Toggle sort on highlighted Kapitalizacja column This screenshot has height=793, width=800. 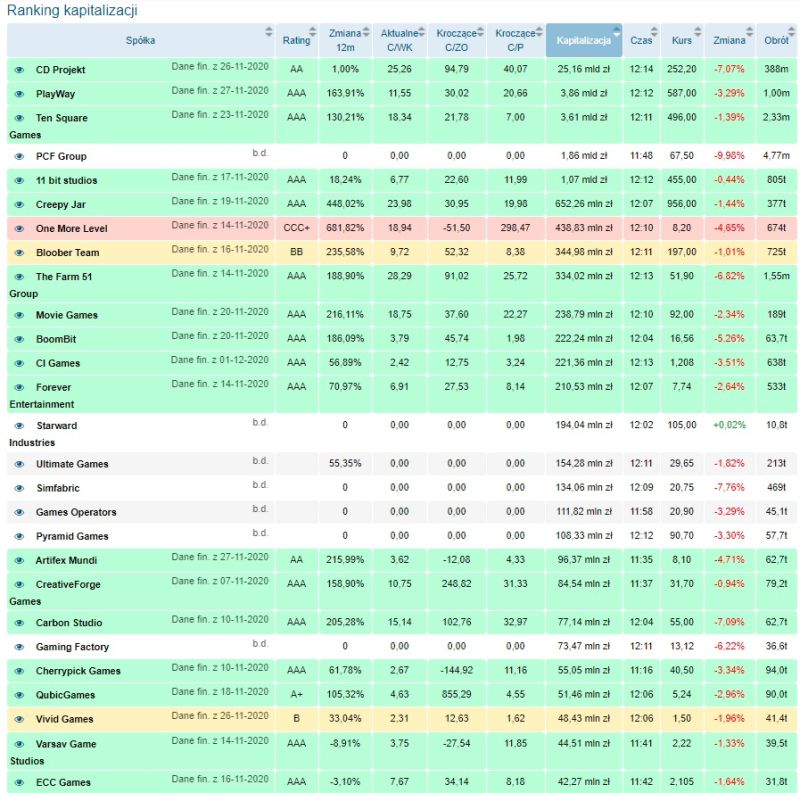click(x=584, y=40)
